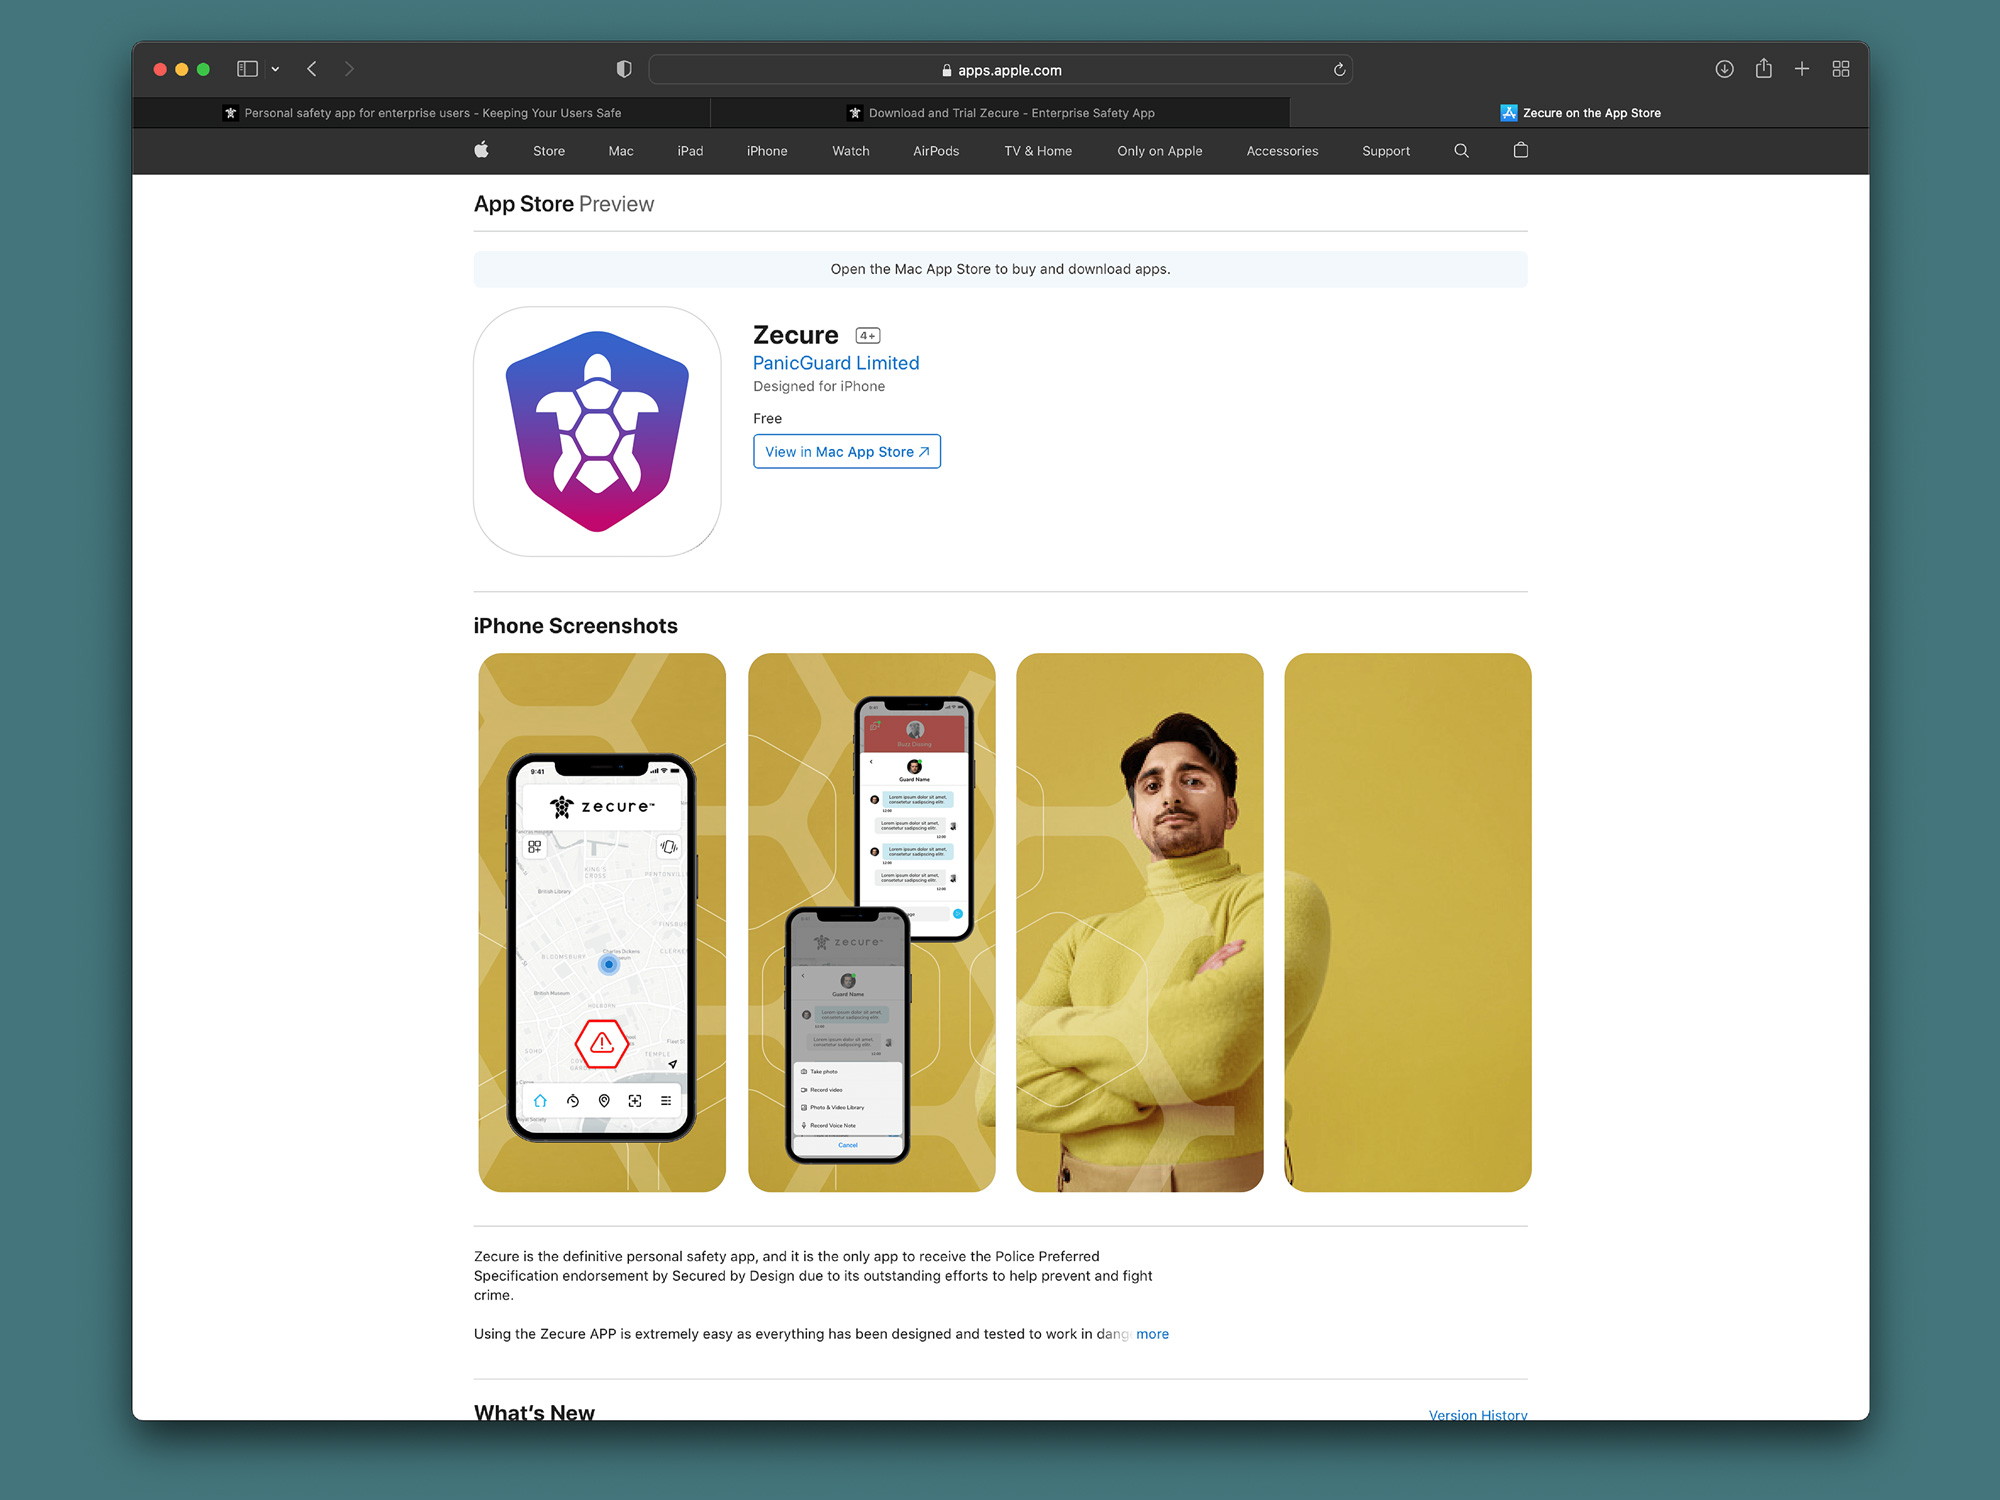
Task: Open the fourth plain yellow screenshot
Action: click(x=1408, y=922)
